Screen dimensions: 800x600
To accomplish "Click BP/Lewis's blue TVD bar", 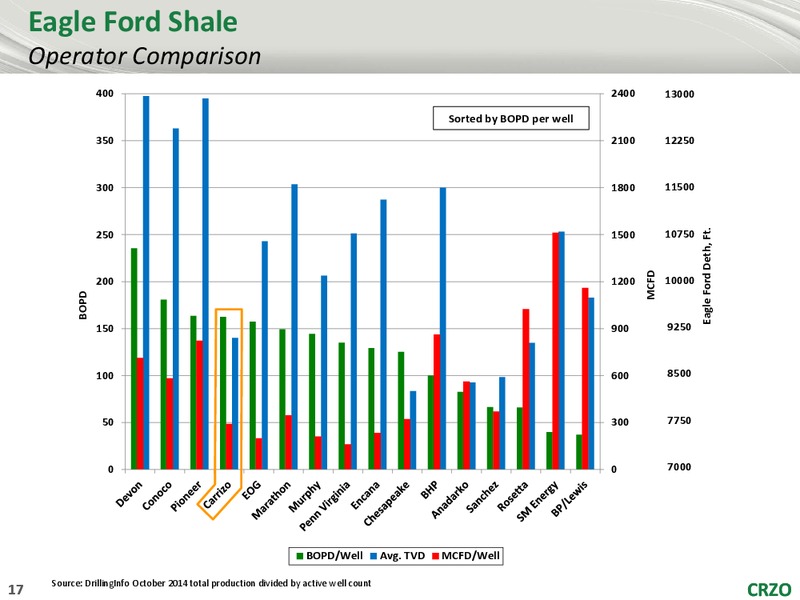I will [591, 384].
